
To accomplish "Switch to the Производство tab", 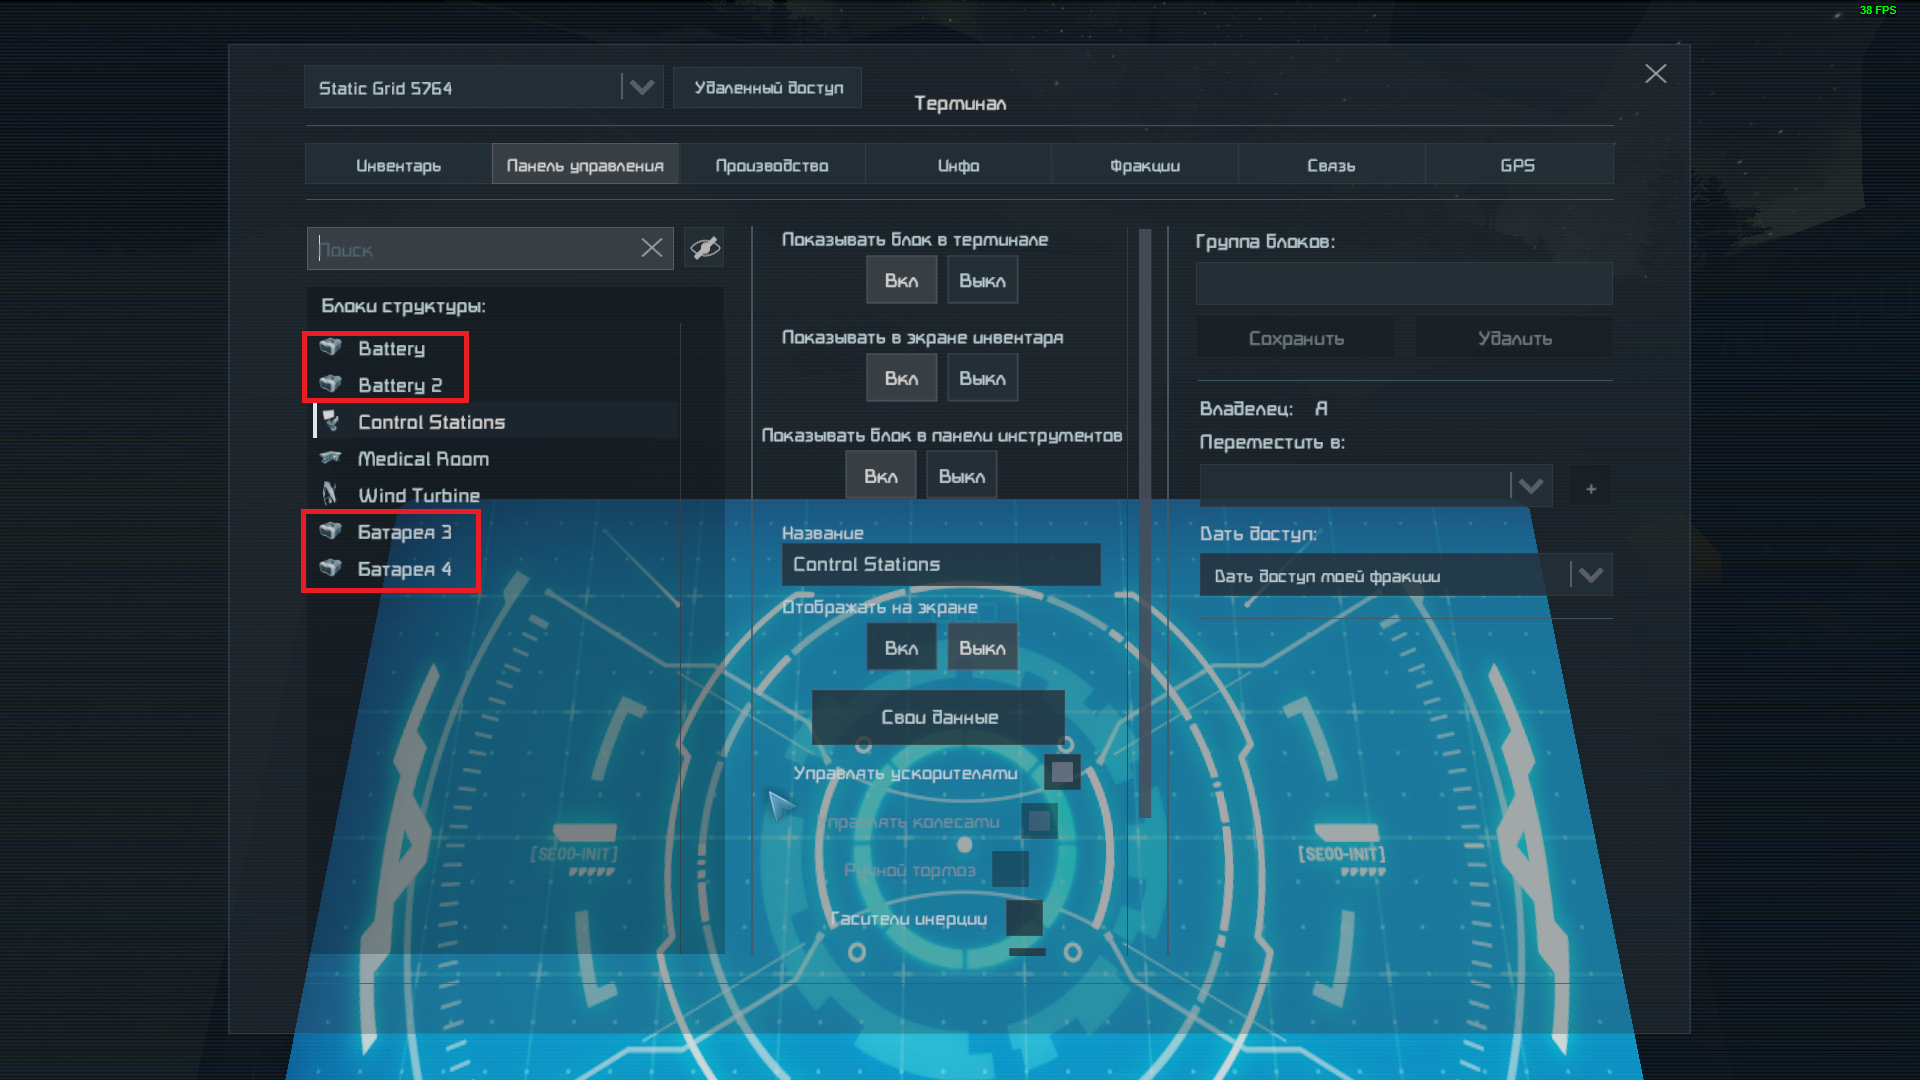I will point(771,165).
